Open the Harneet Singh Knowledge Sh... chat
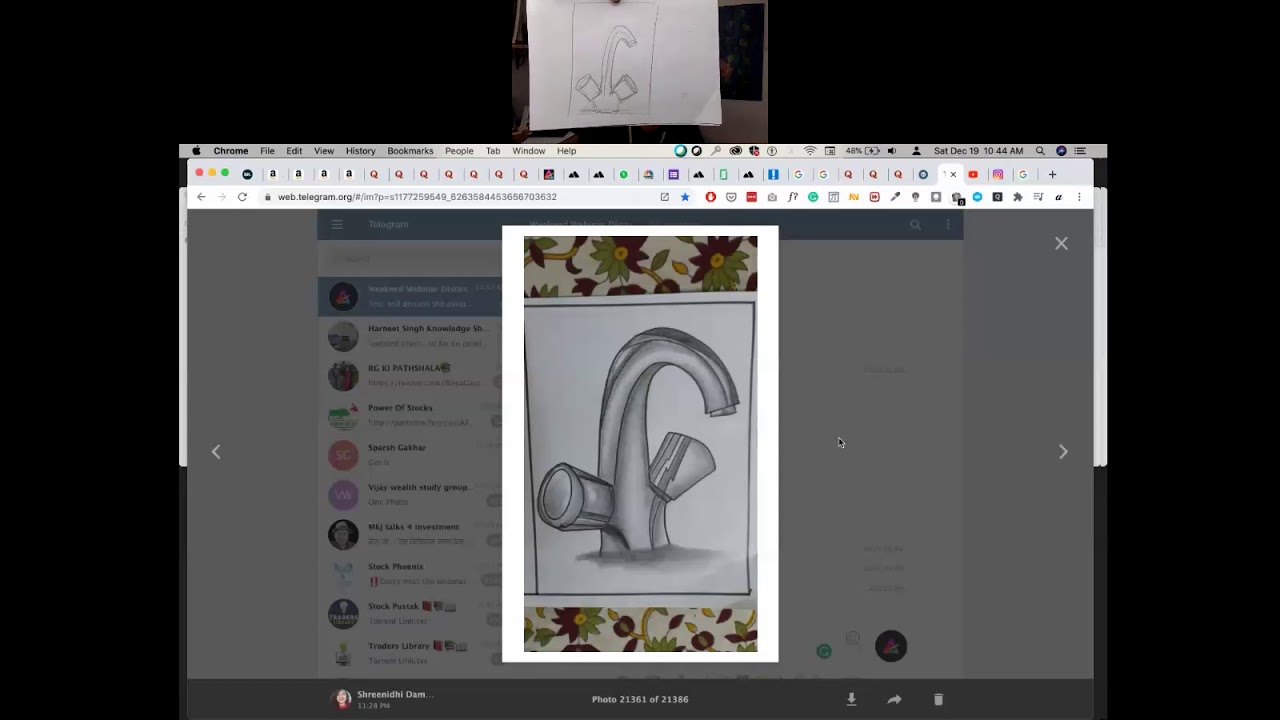This screenshot has width=1280, height=720. coord(410,336)
